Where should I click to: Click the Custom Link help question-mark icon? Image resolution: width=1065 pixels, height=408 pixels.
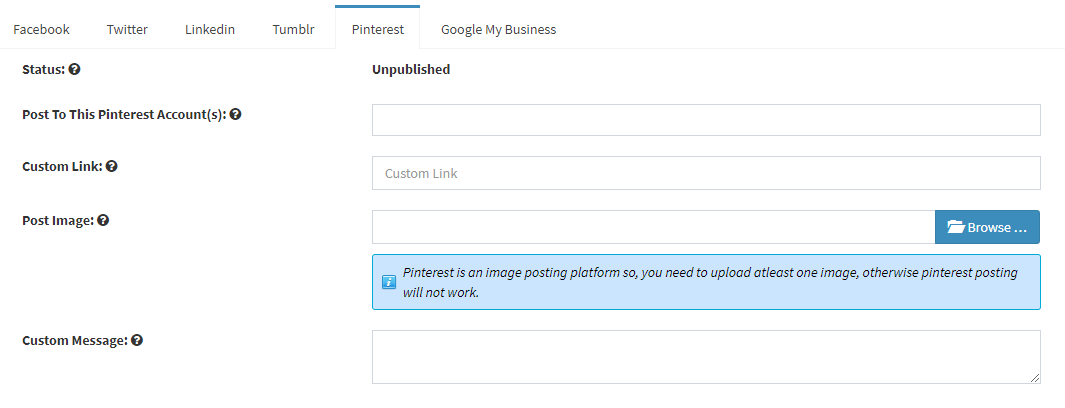click(112, 166)
